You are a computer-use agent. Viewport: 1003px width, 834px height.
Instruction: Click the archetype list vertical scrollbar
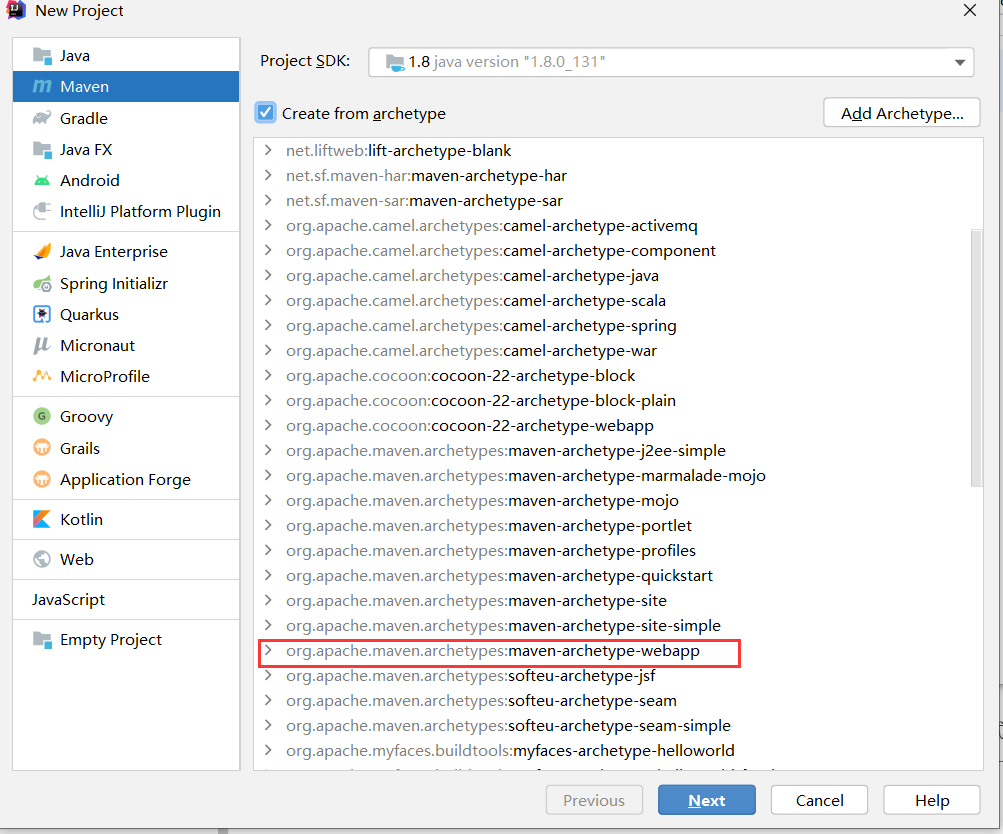(976, 358)
